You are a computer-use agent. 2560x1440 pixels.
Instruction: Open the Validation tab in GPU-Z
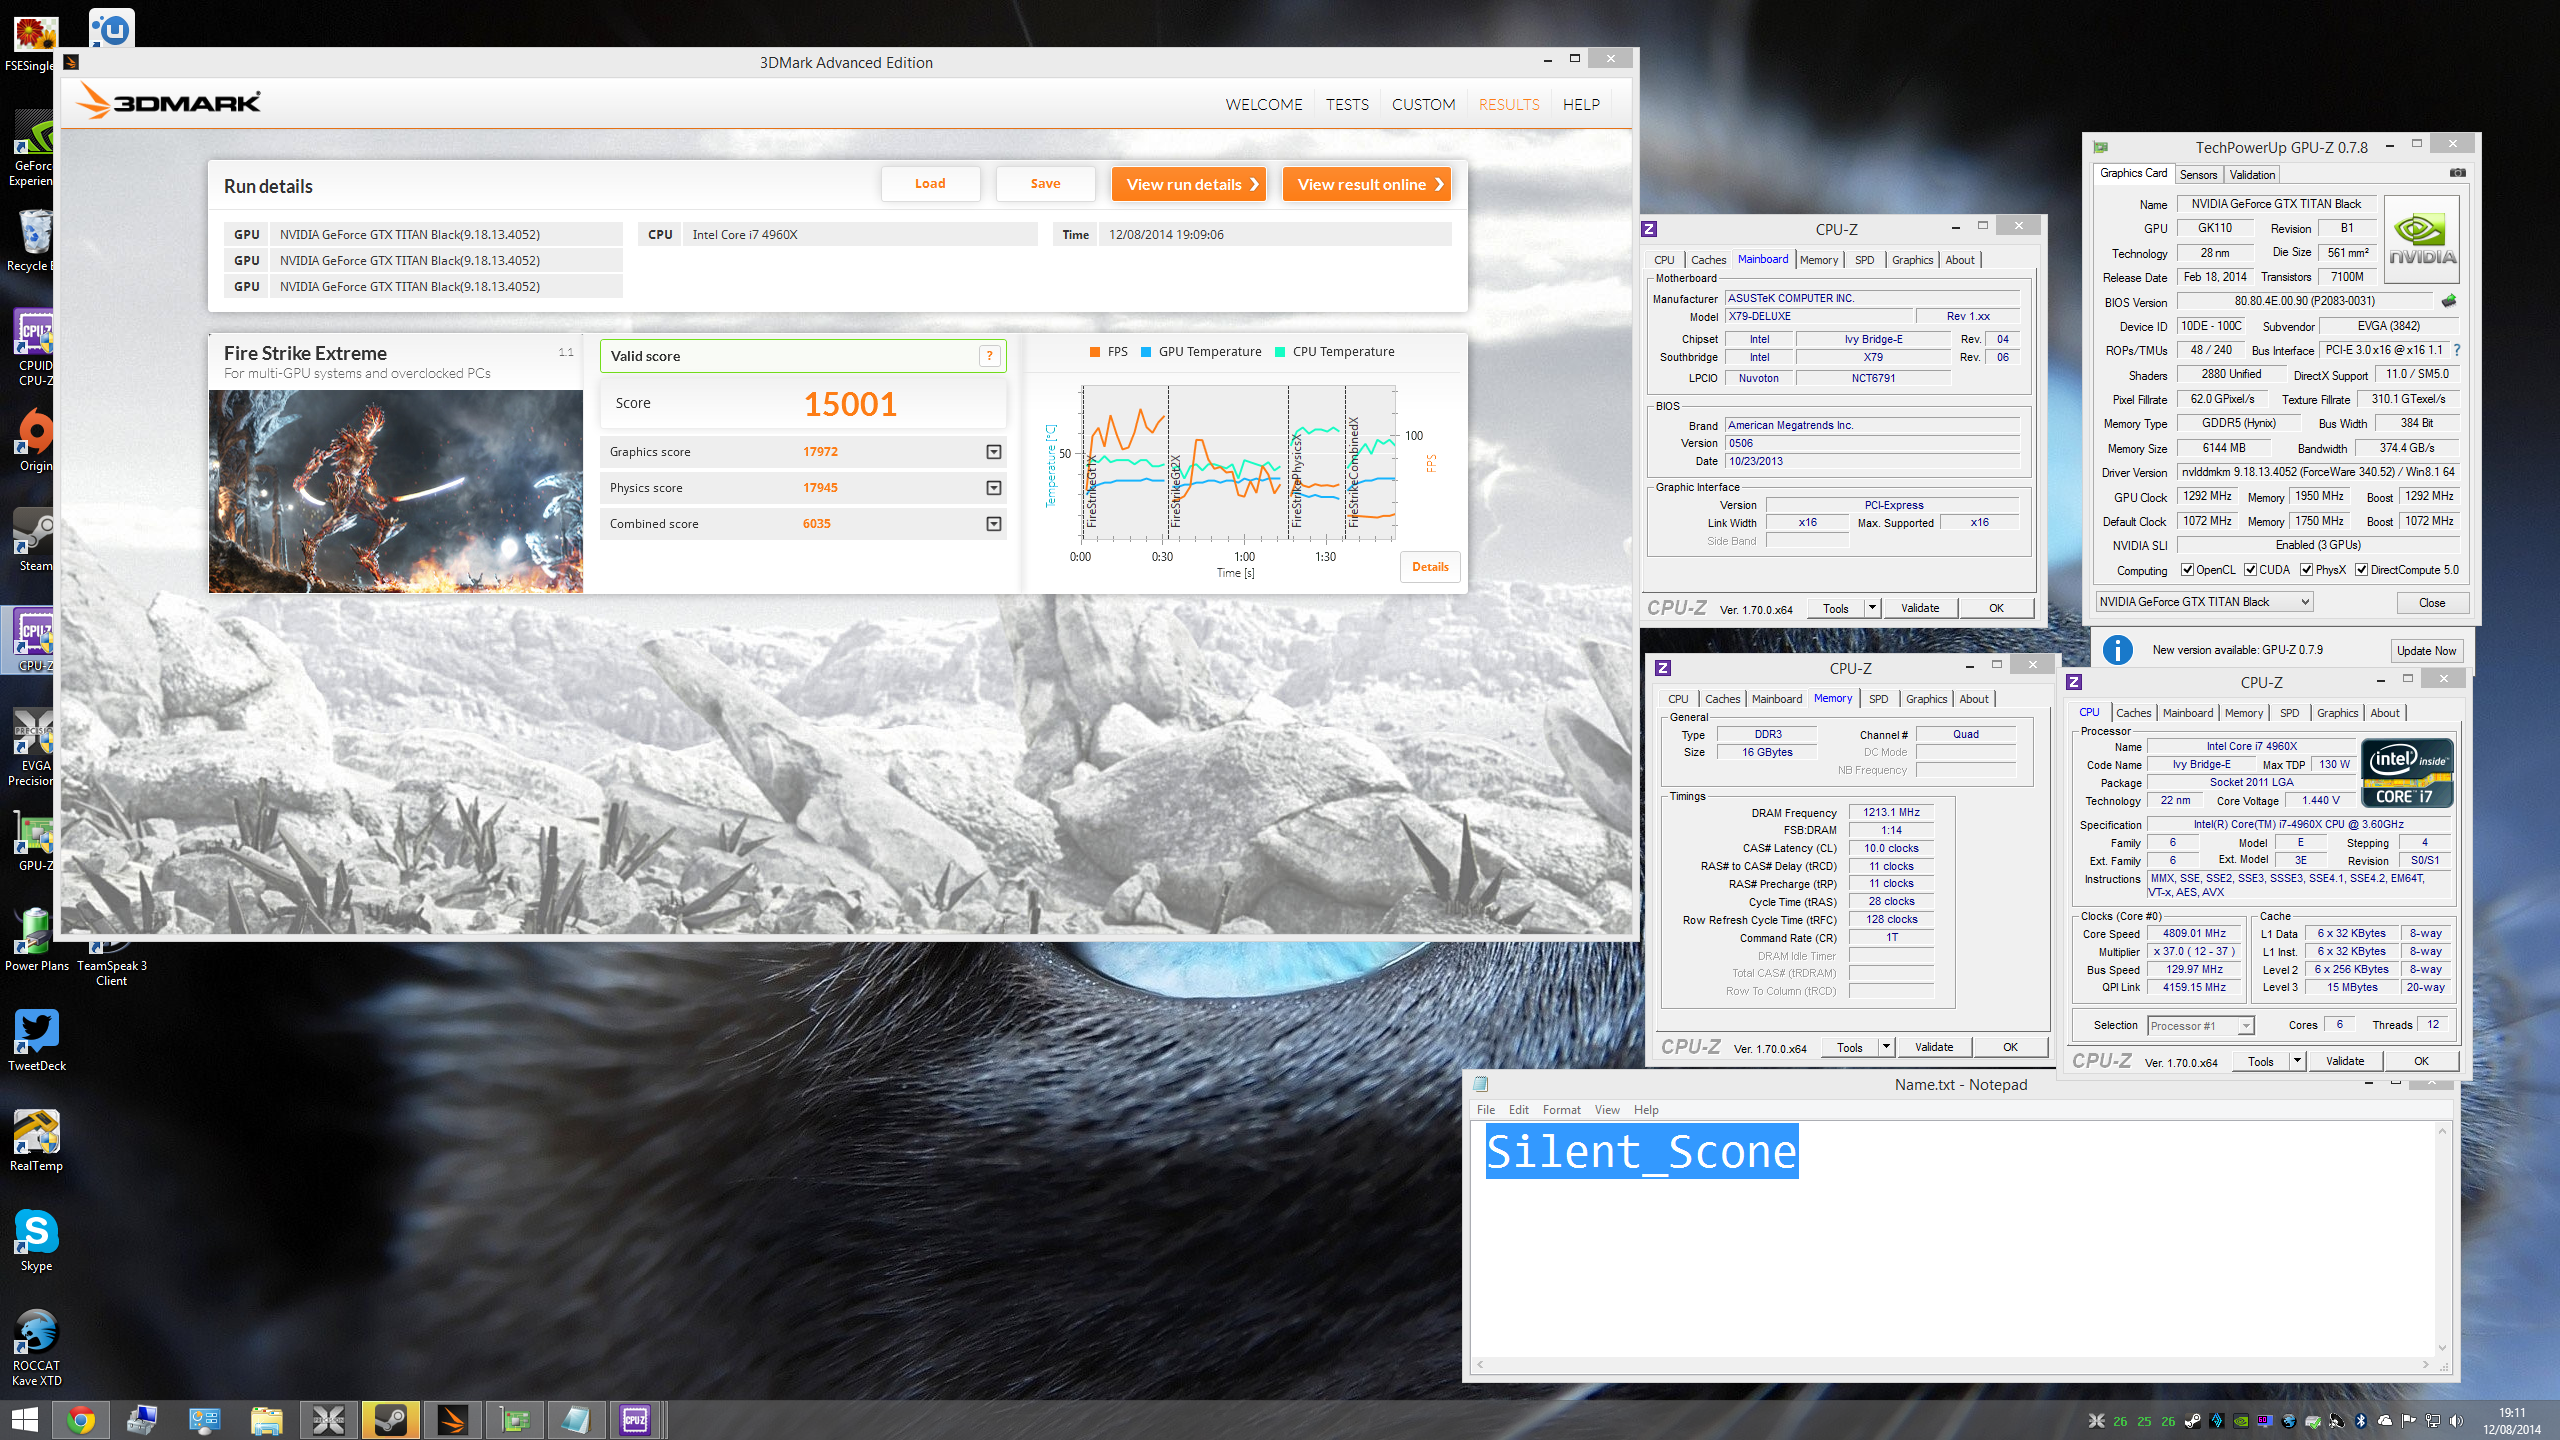click(2252, 174)
